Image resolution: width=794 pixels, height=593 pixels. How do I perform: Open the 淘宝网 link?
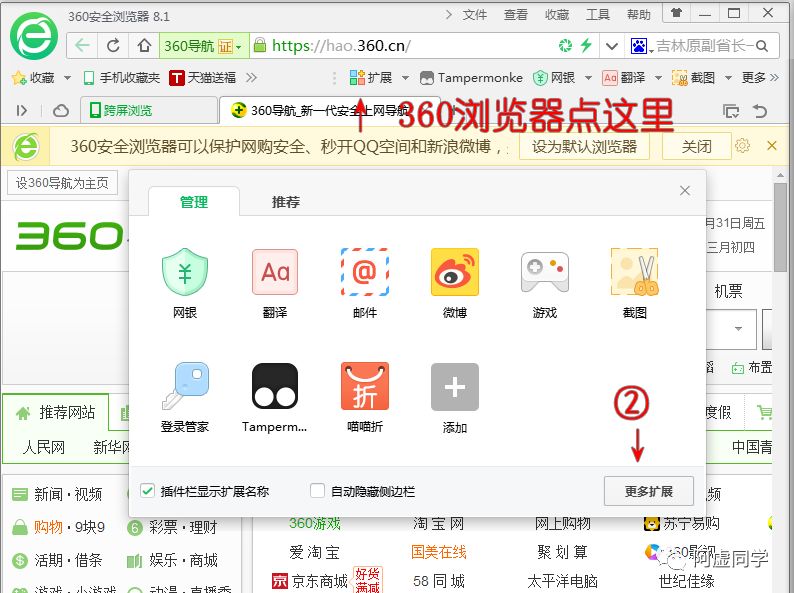(x=439, y=524)
